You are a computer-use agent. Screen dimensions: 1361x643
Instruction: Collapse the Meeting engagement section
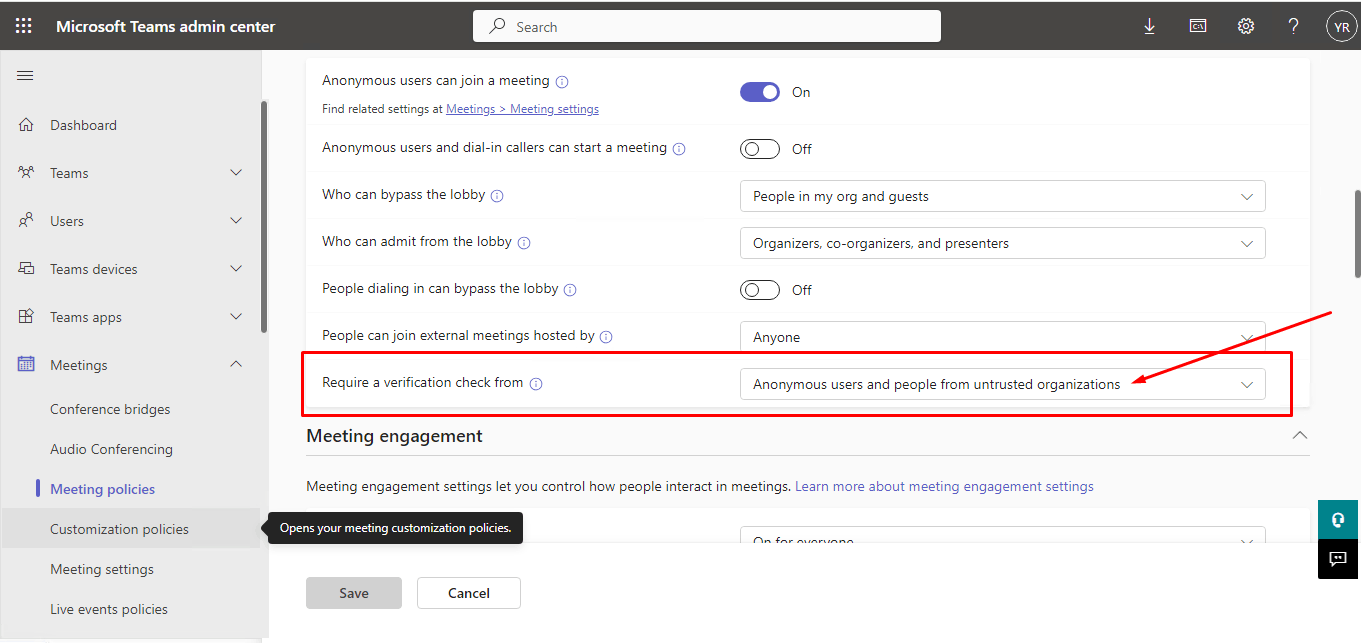point(1299,435)
